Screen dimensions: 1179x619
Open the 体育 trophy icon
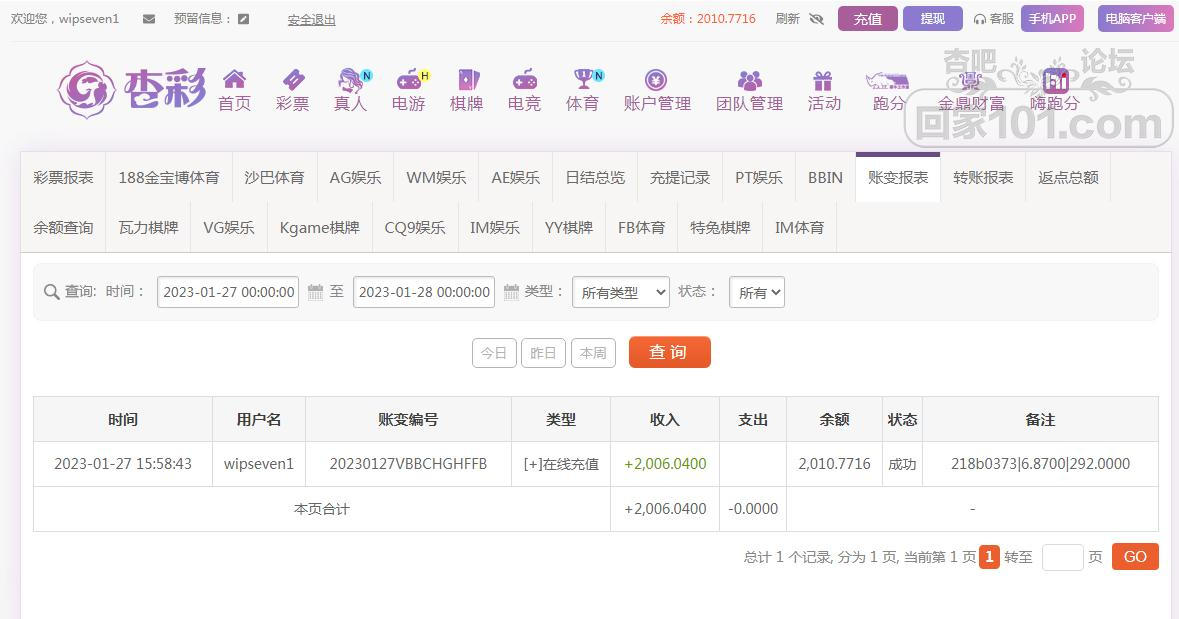tap(583, 79)
